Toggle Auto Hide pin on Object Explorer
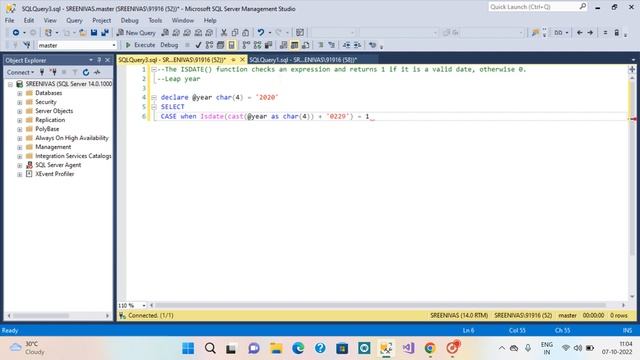Viewport: 640px width, 360px height. (x=99, y=60)
